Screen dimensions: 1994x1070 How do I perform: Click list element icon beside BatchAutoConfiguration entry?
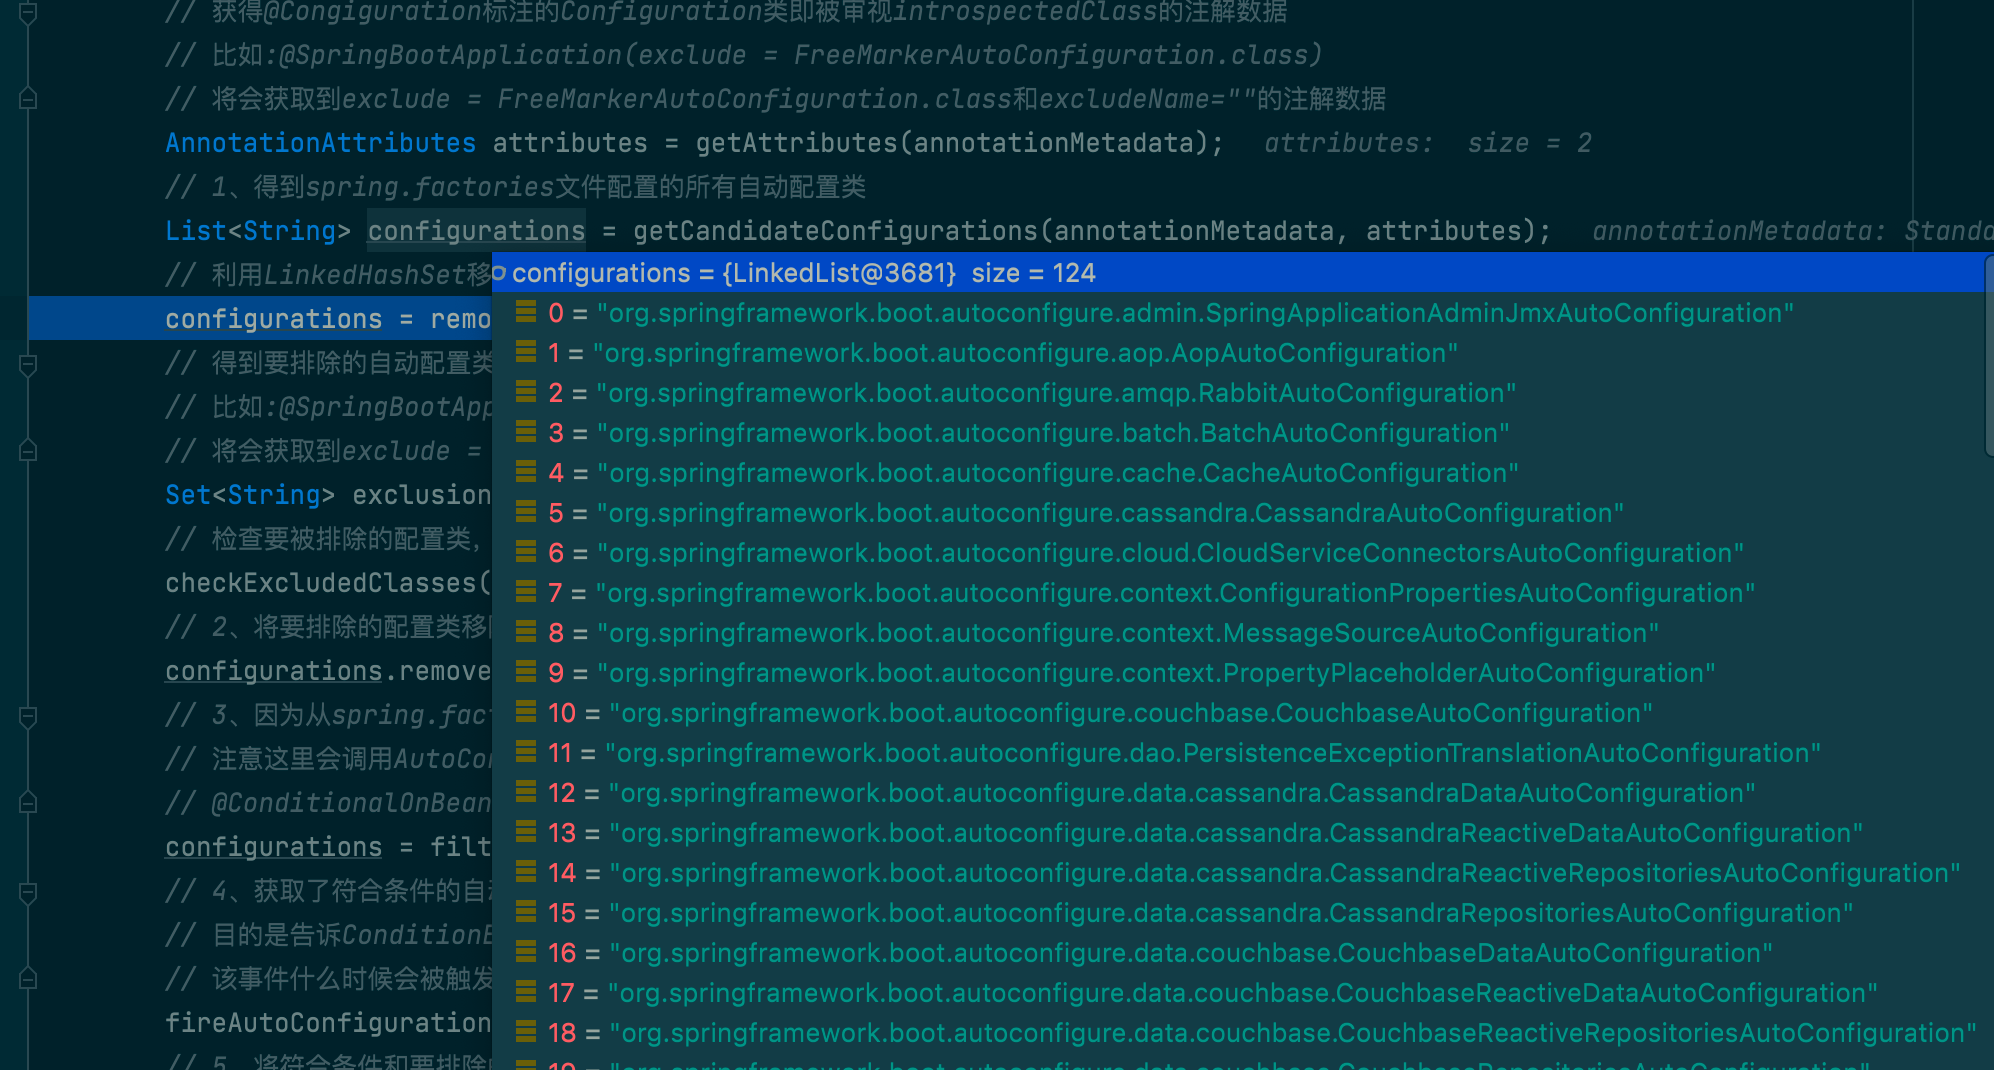pyautogui.click(x=526, y=432)
